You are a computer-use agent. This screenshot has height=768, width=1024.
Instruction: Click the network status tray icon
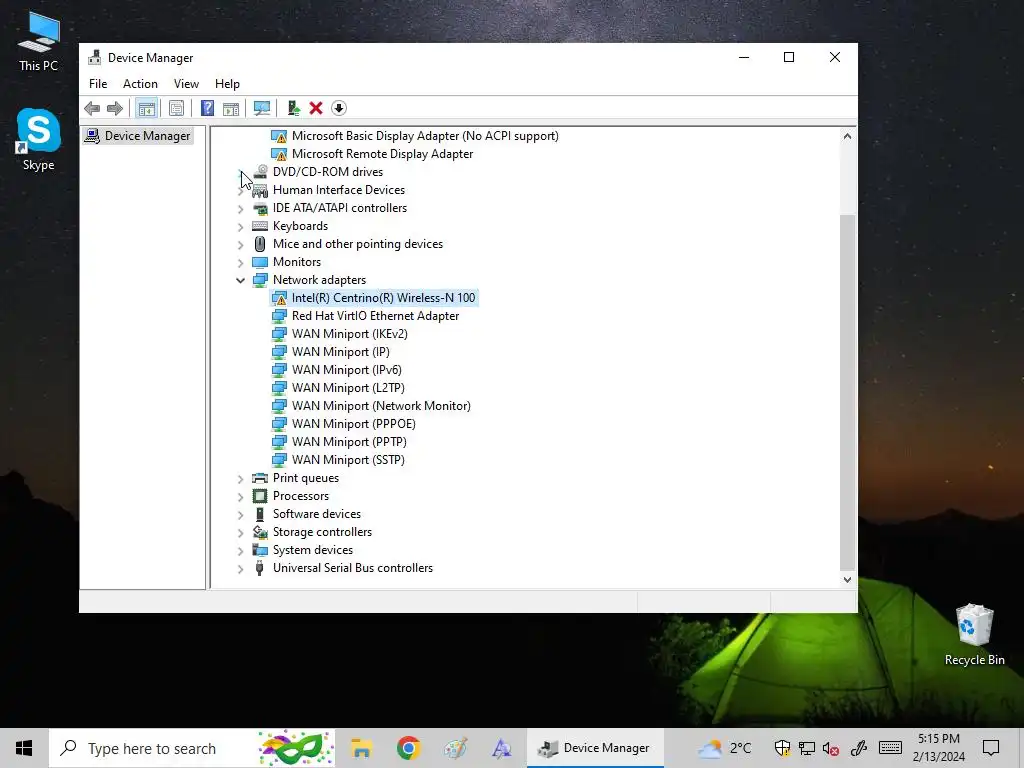[x=807, y=748]
